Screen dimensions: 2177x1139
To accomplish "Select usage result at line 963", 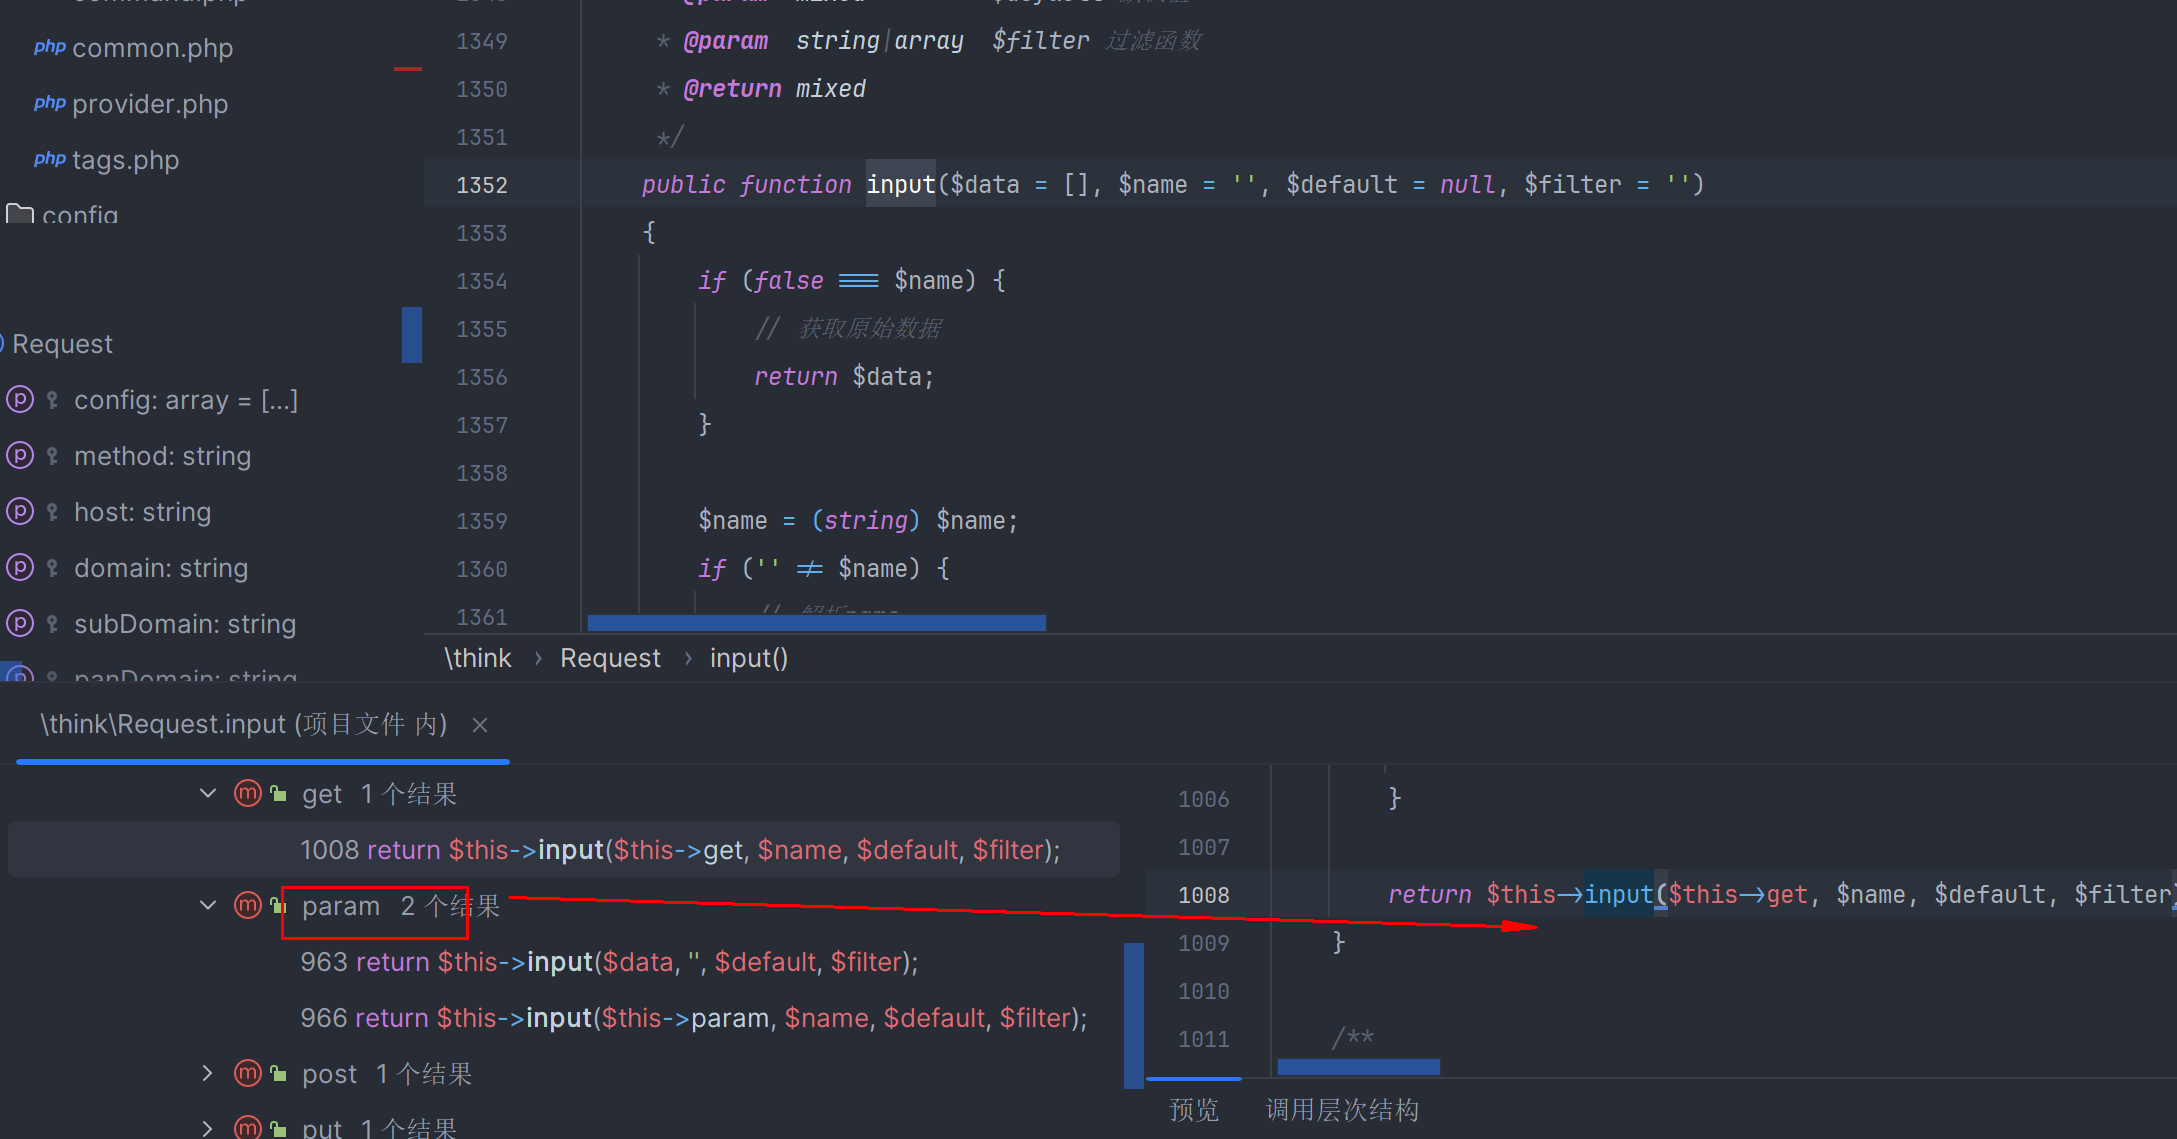I will coord(609,962).
